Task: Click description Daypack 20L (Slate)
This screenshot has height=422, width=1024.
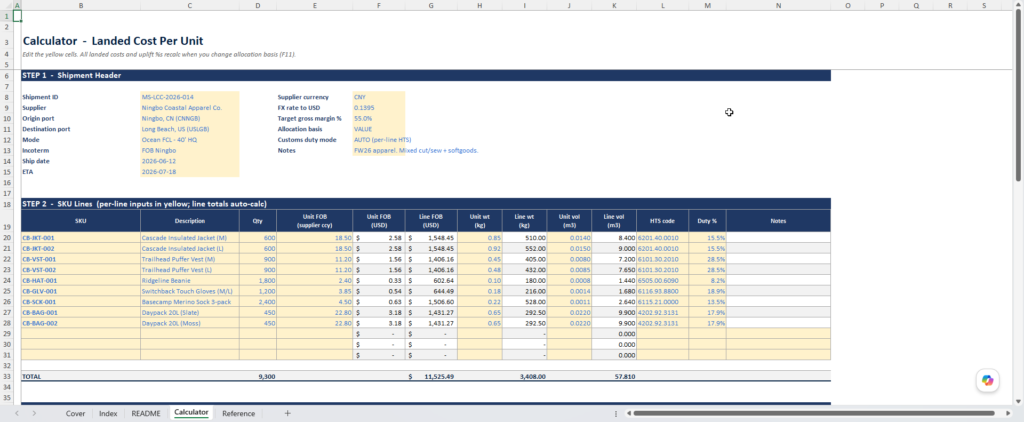Action: coord(190,313)
